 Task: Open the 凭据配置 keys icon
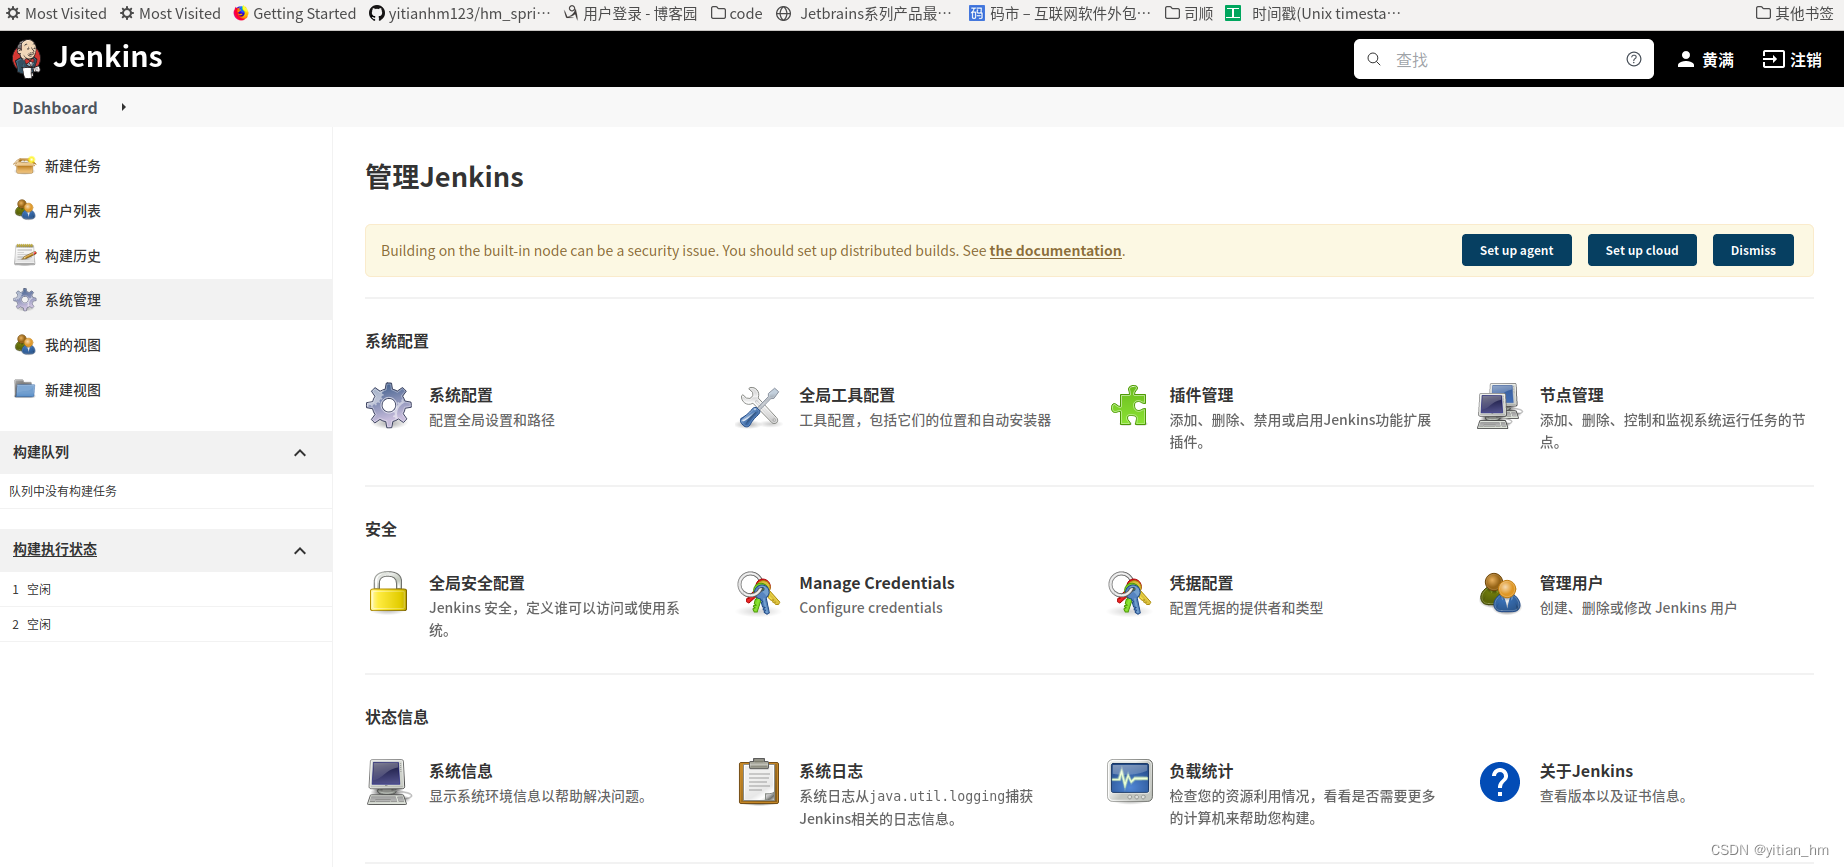coord(1129,593)
